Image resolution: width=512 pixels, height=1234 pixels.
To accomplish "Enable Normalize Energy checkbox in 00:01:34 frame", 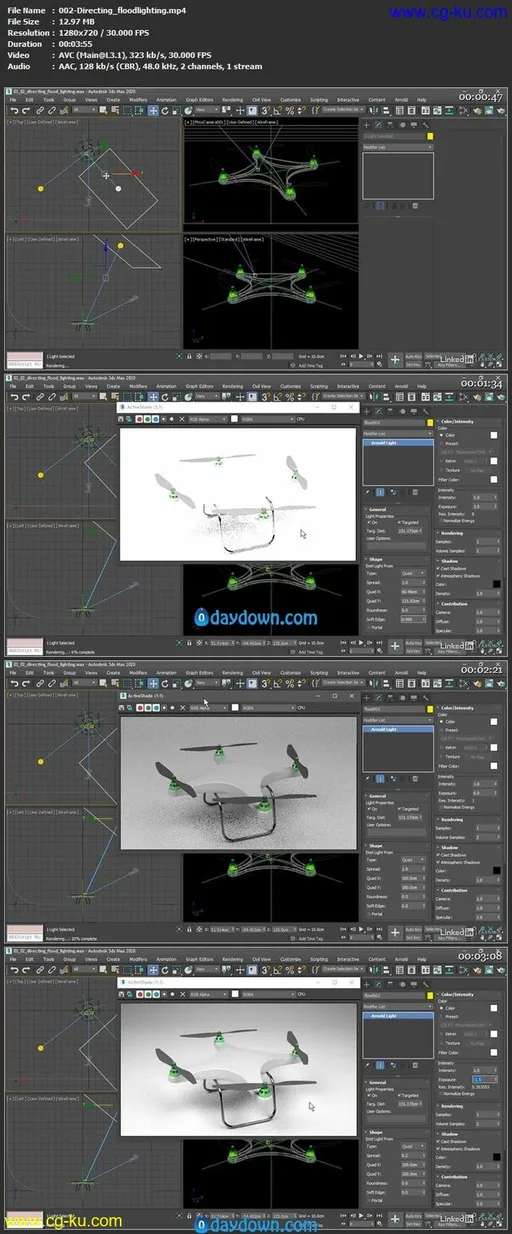I will pyautogui.click(x=441, y=521).
